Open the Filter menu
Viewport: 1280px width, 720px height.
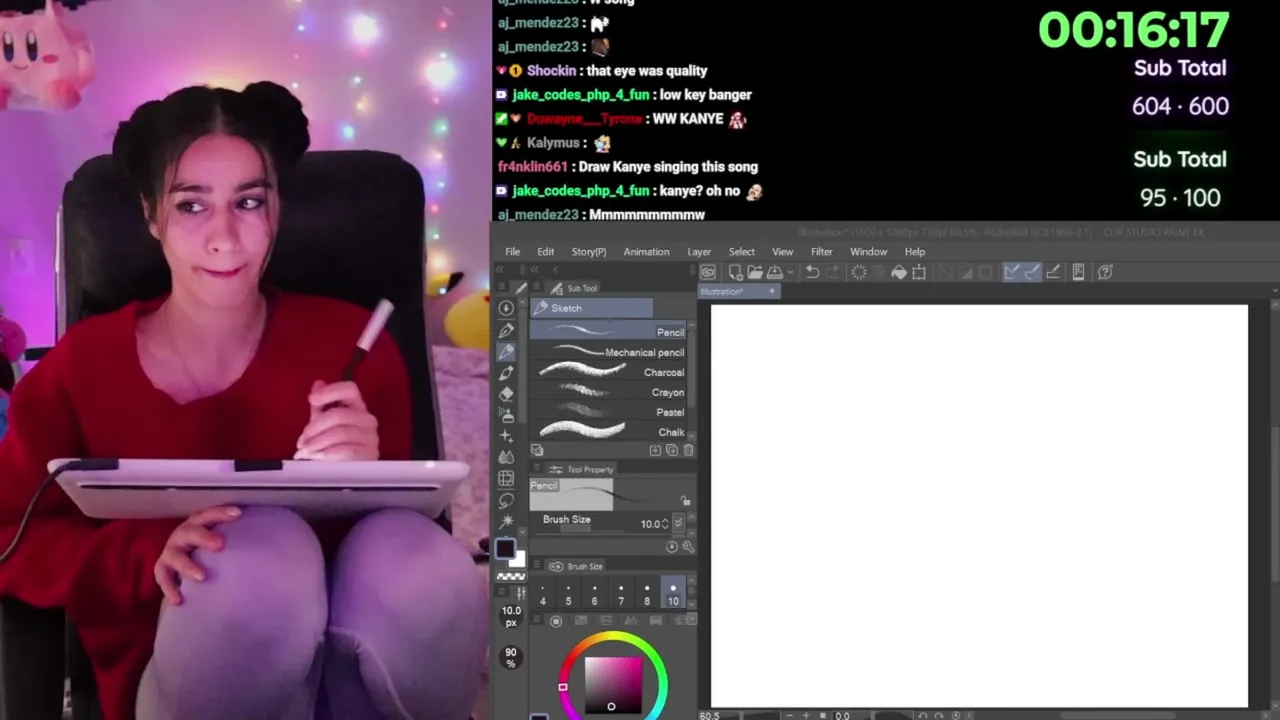821,252
